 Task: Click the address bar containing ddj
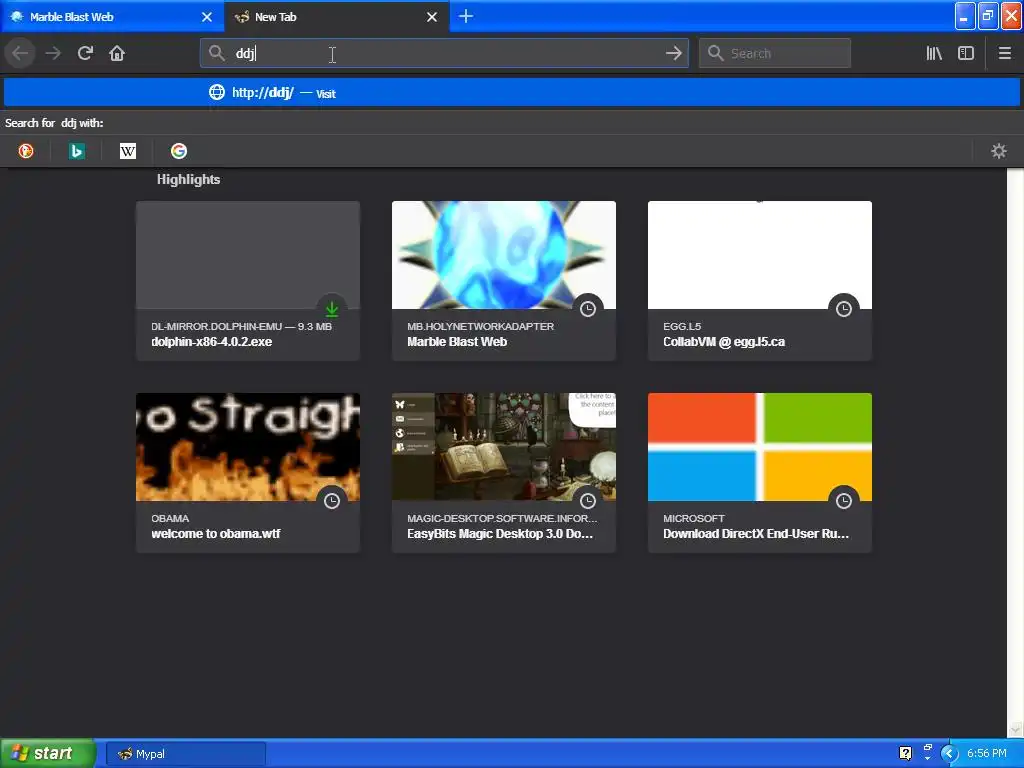click(x=444, y=53)
